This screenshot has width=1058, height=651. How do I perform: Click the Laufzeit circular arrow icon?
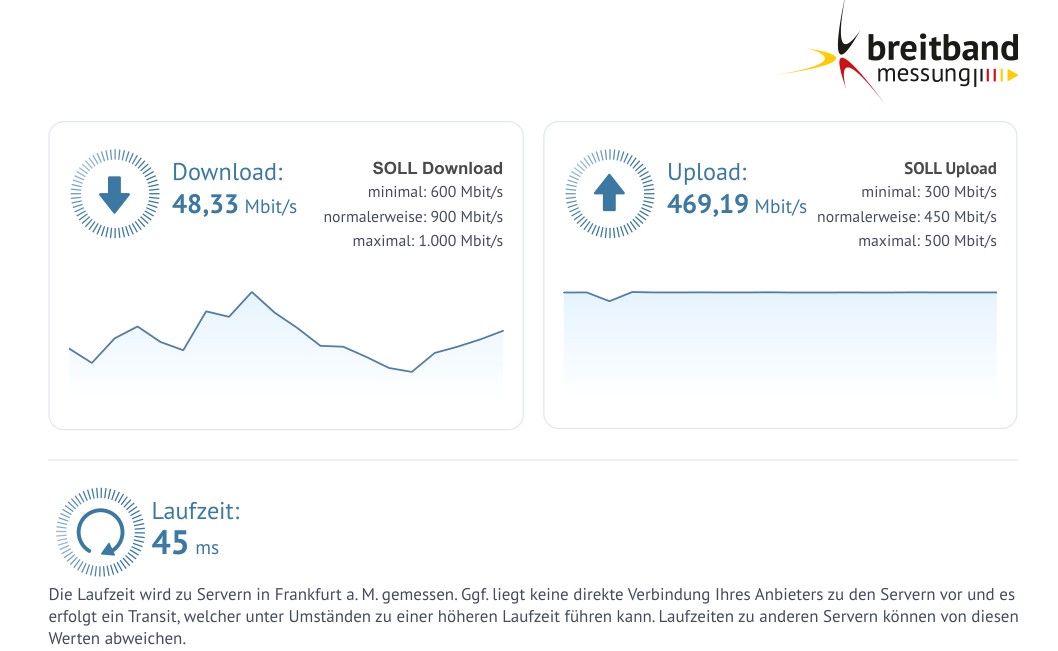101,532
